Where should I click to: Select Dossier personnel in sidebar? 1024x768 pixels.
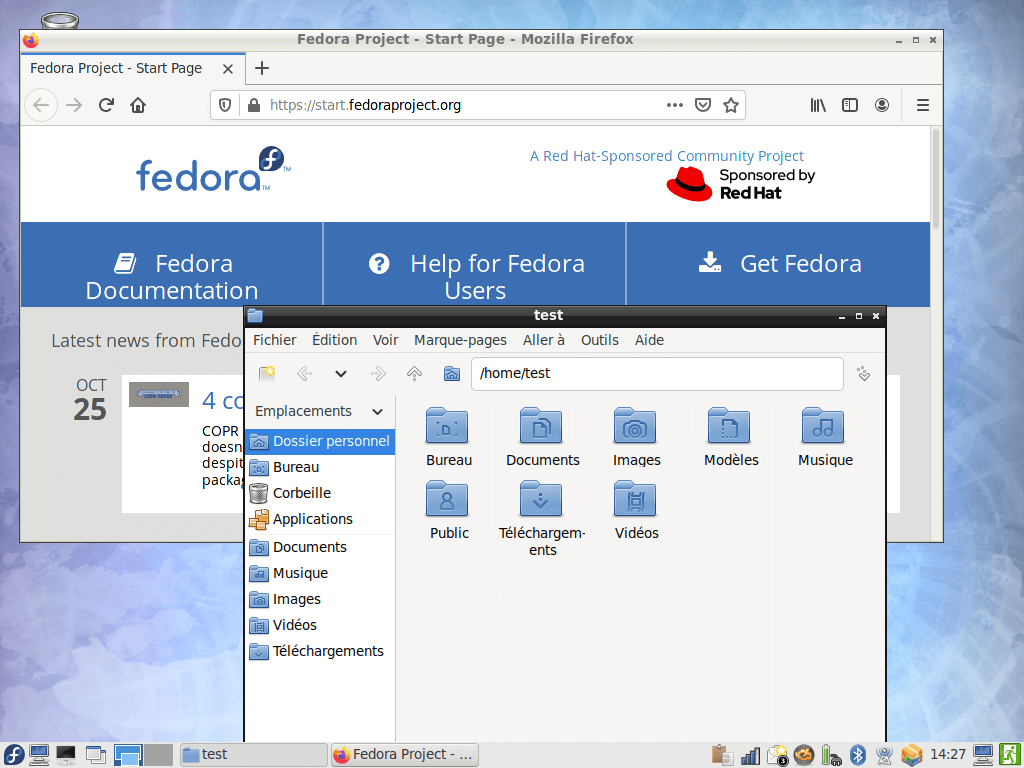click(x=320, y=441)
